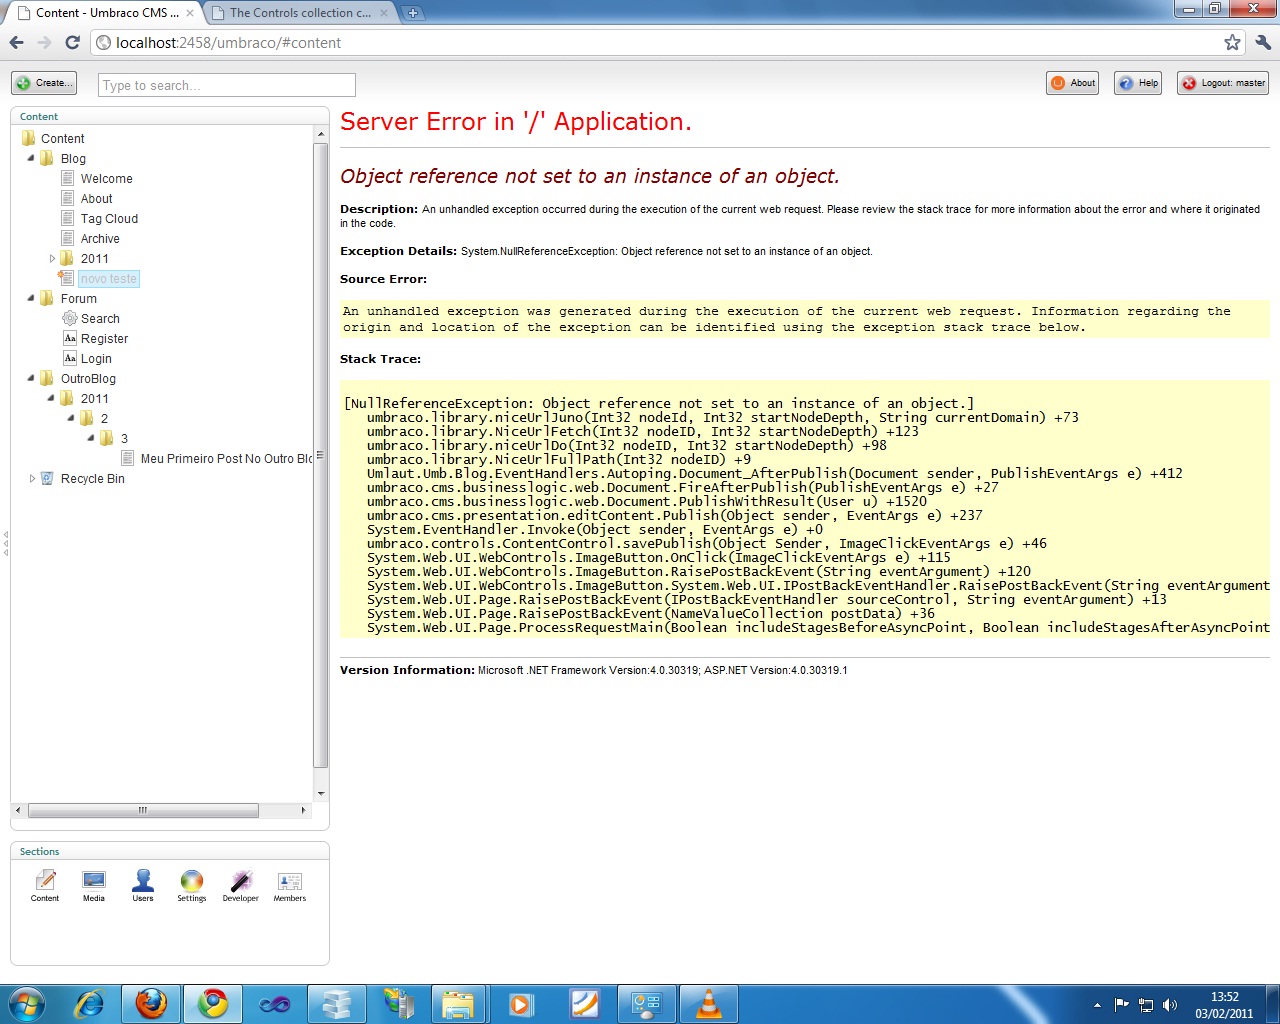Screen dimensions: 1280x1024
Task: Log out the master user
Action: click(1223, 83)
